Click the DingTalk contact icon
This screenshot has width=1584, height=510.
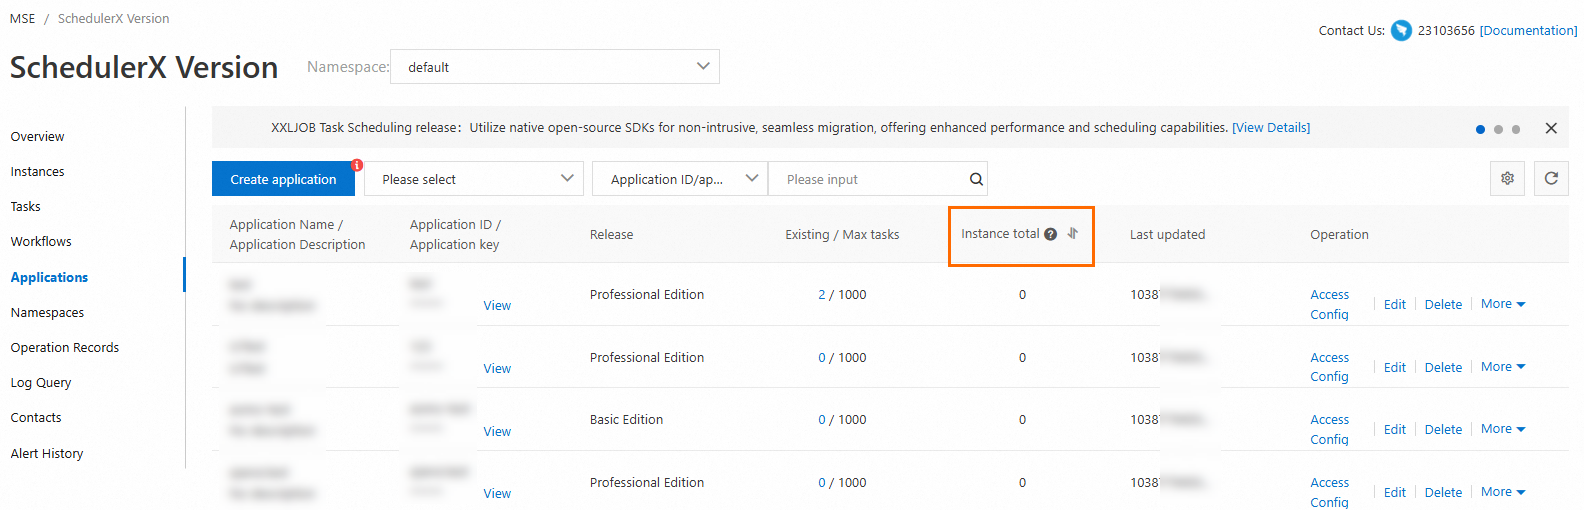click(x=1401, y=31)
